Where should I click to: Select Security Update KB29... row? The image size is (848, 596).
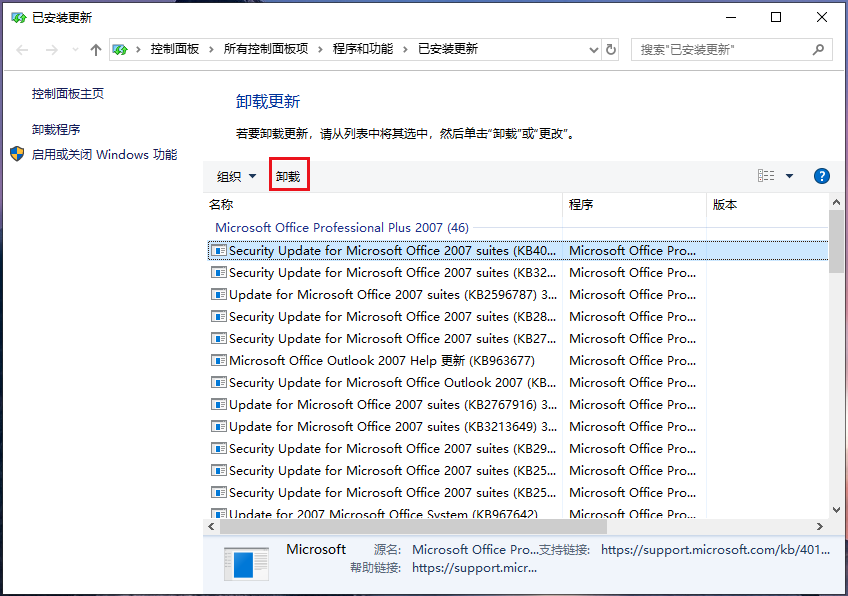click(x=518, y=448)
